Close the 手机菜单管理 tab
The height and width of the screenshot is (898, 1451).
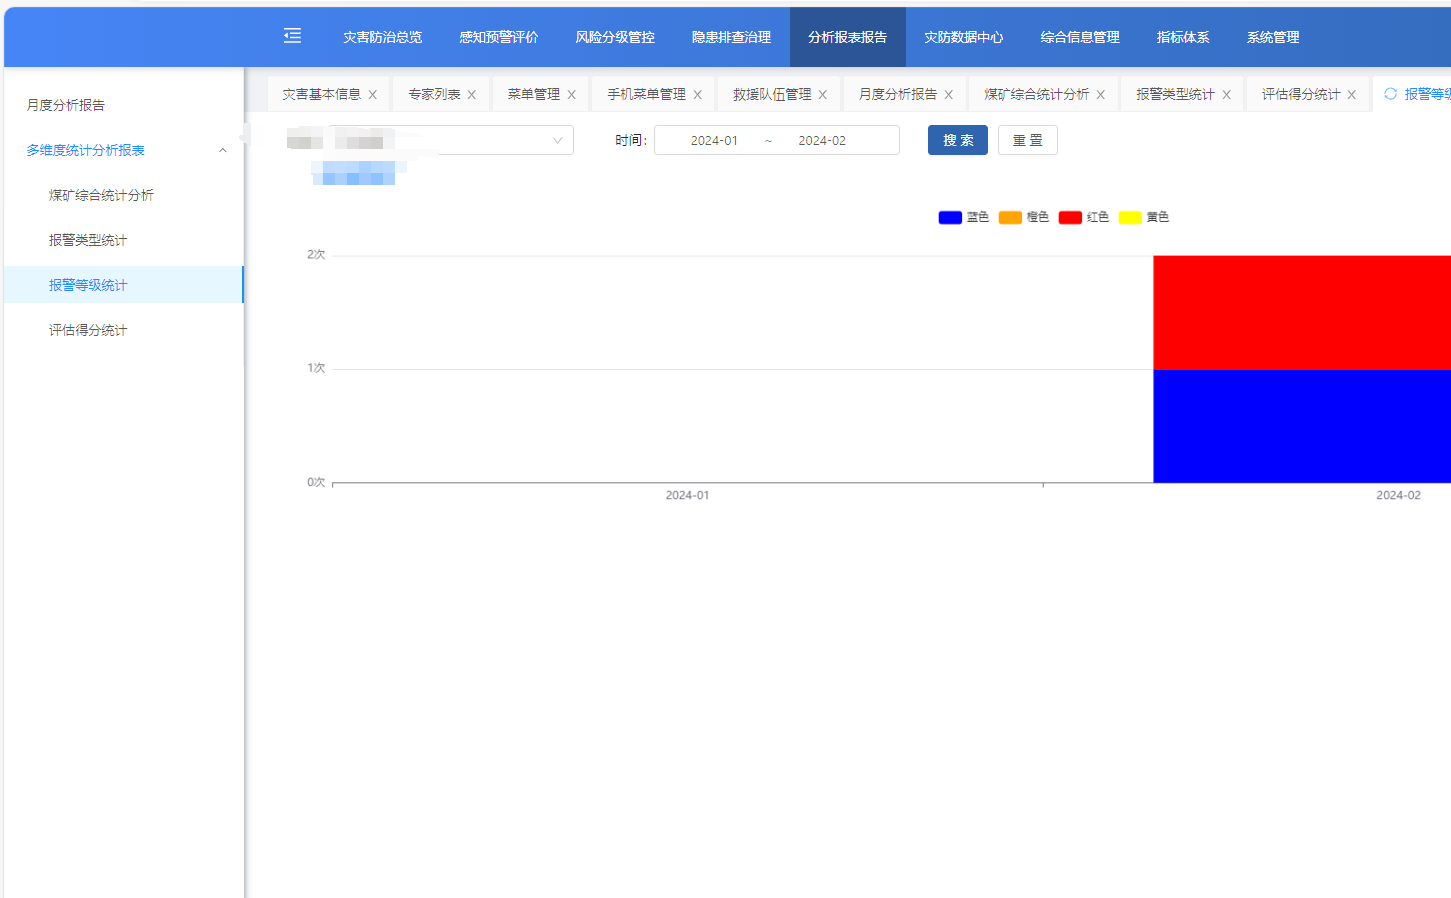pos(698,95)
